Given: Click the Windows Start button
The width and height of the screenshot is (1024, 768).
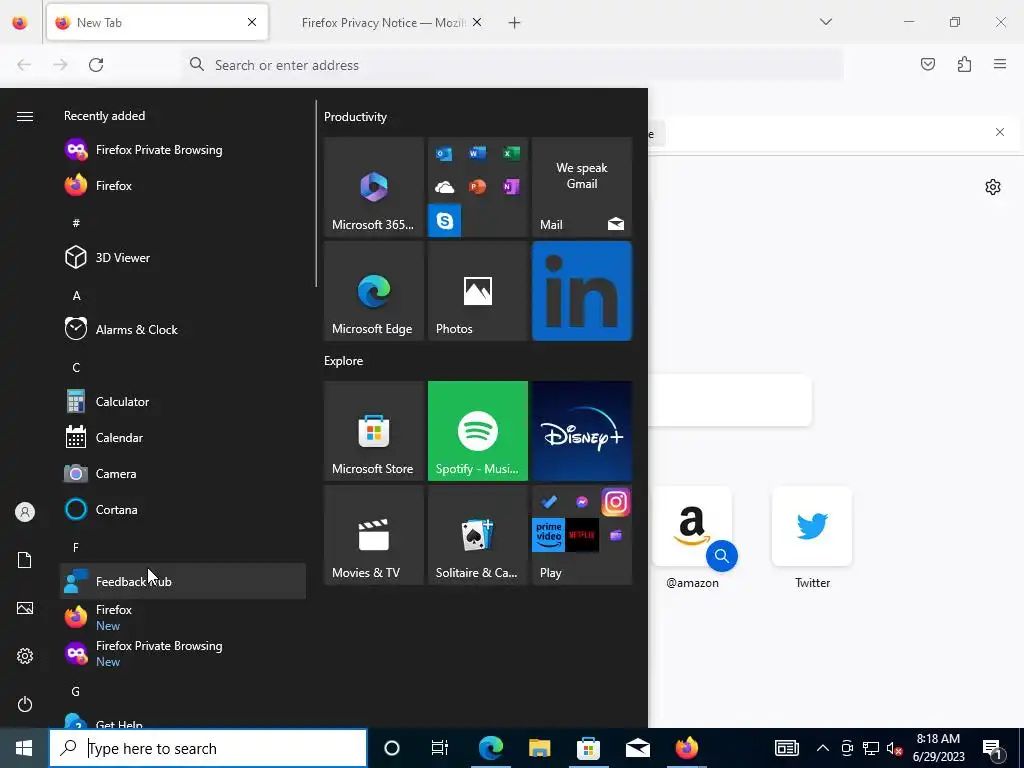Looking at the screenshot, I should 24,748.
